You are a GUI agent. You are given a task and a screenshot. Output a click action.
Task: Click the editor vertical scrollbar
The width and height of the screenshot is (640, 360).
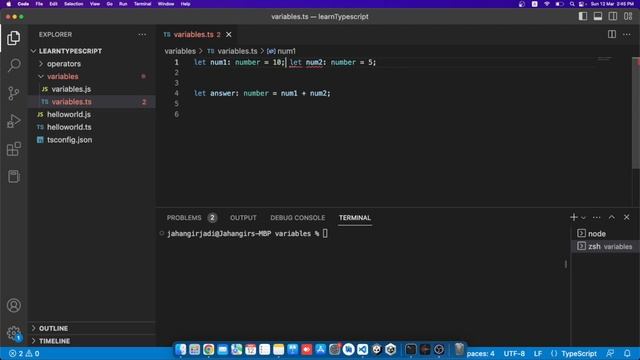pos(636,113)
